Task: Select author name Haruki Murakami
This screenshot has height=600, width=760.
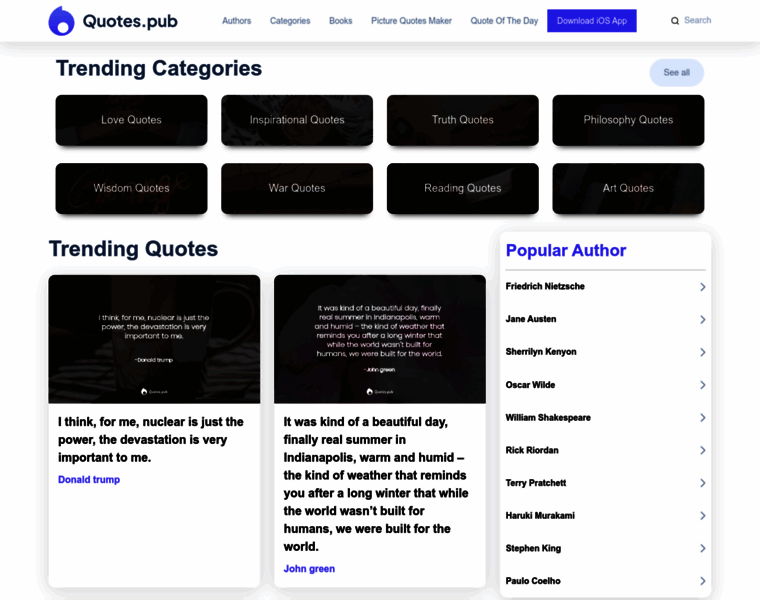Action: [540, 516]
